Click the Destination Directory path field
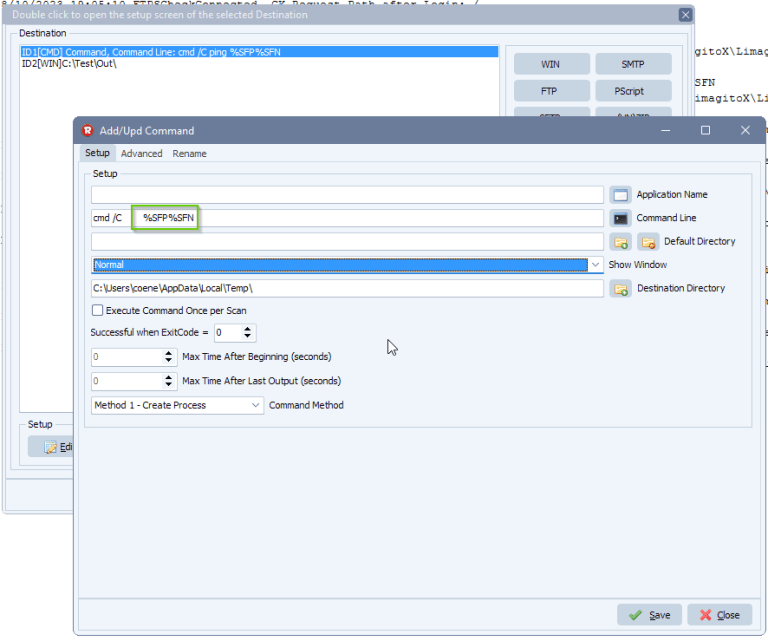The image size is (768, 641). 347,289
